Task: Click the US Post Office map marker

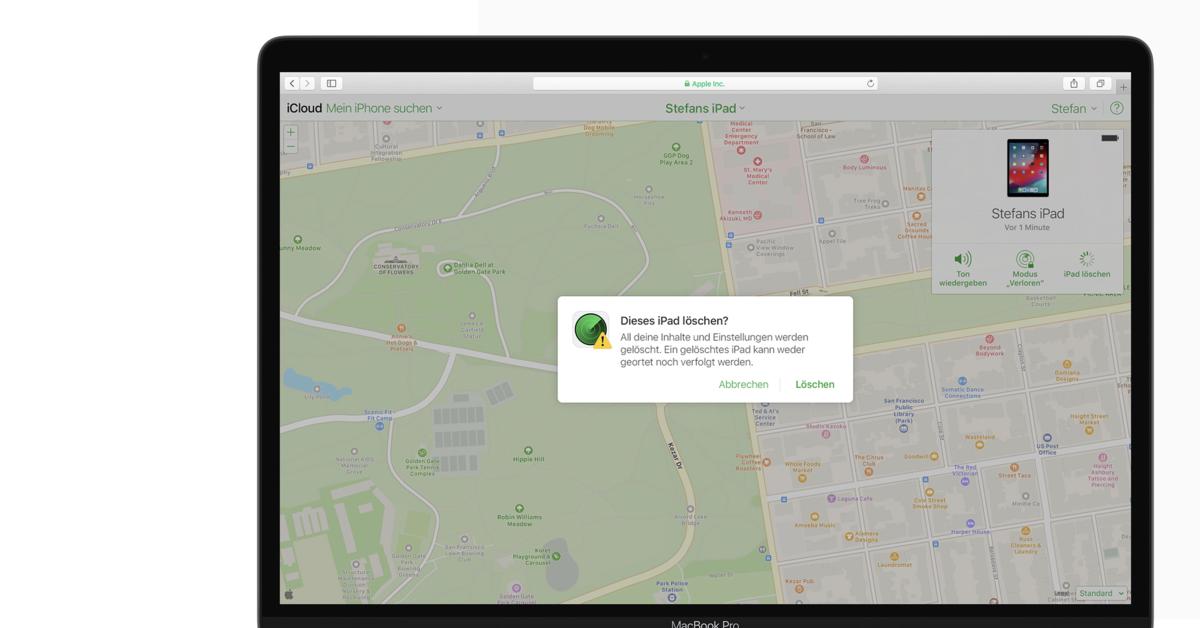Action: click(1047, 438)
